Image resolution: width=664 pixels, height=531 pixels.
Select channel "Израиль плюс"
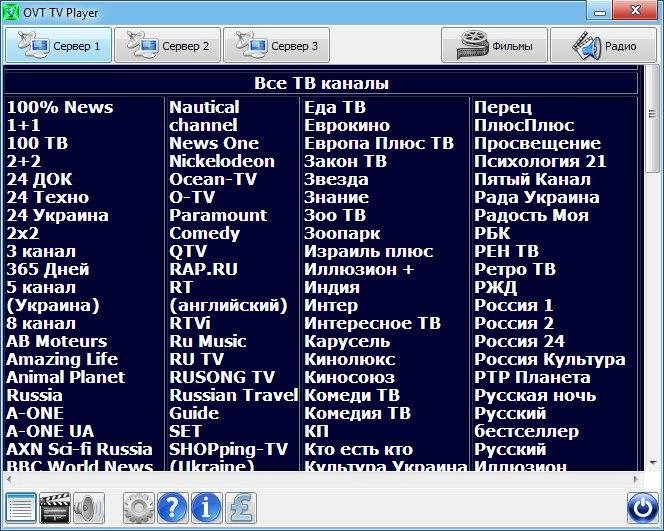pyautogui.click(x=368, y=252)
